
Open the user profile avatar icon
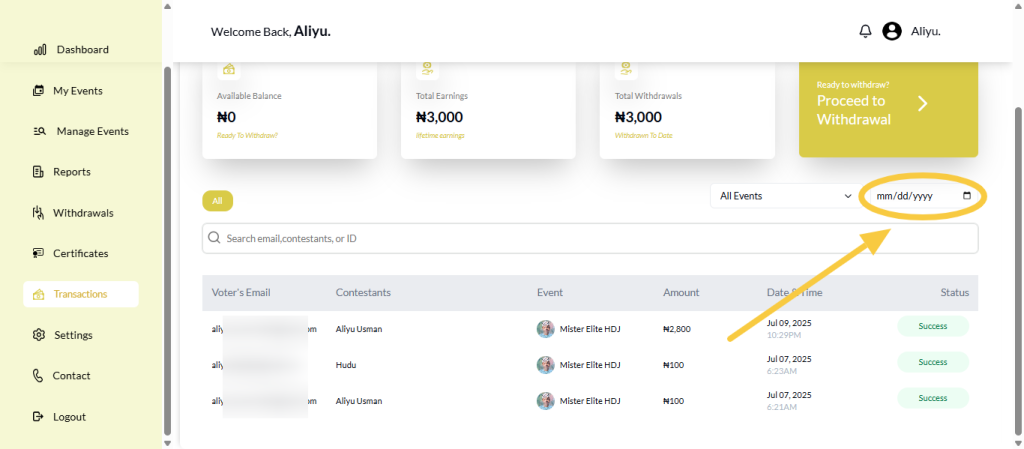coord(892,31)
